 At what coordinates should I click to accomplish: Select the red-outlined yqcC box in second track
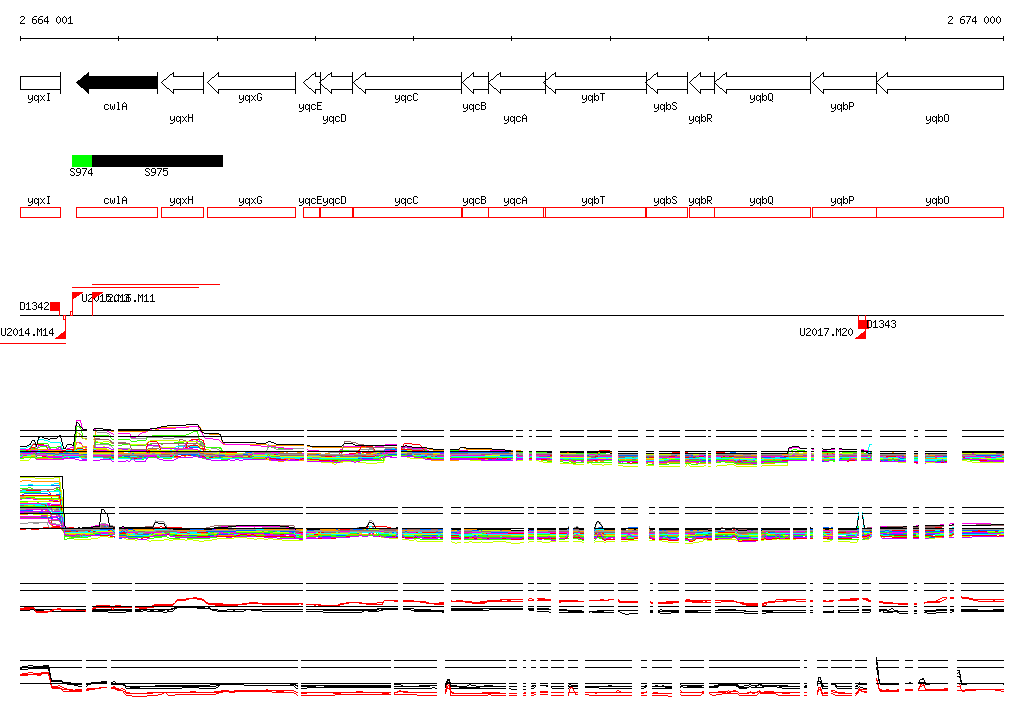pyautogui.click(x=407, y=212)
